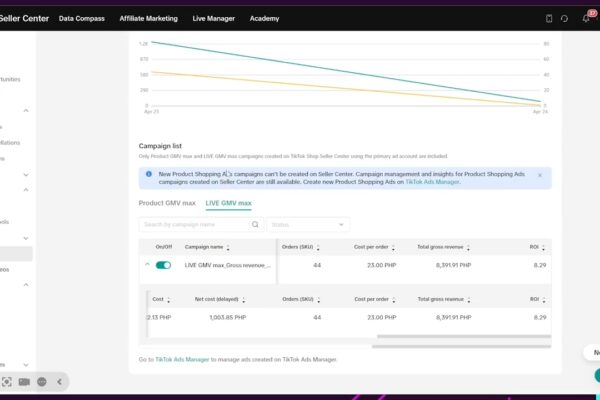Open Academy in the top navigation
This screenshot has height=400, width=600.
(264, 18)
